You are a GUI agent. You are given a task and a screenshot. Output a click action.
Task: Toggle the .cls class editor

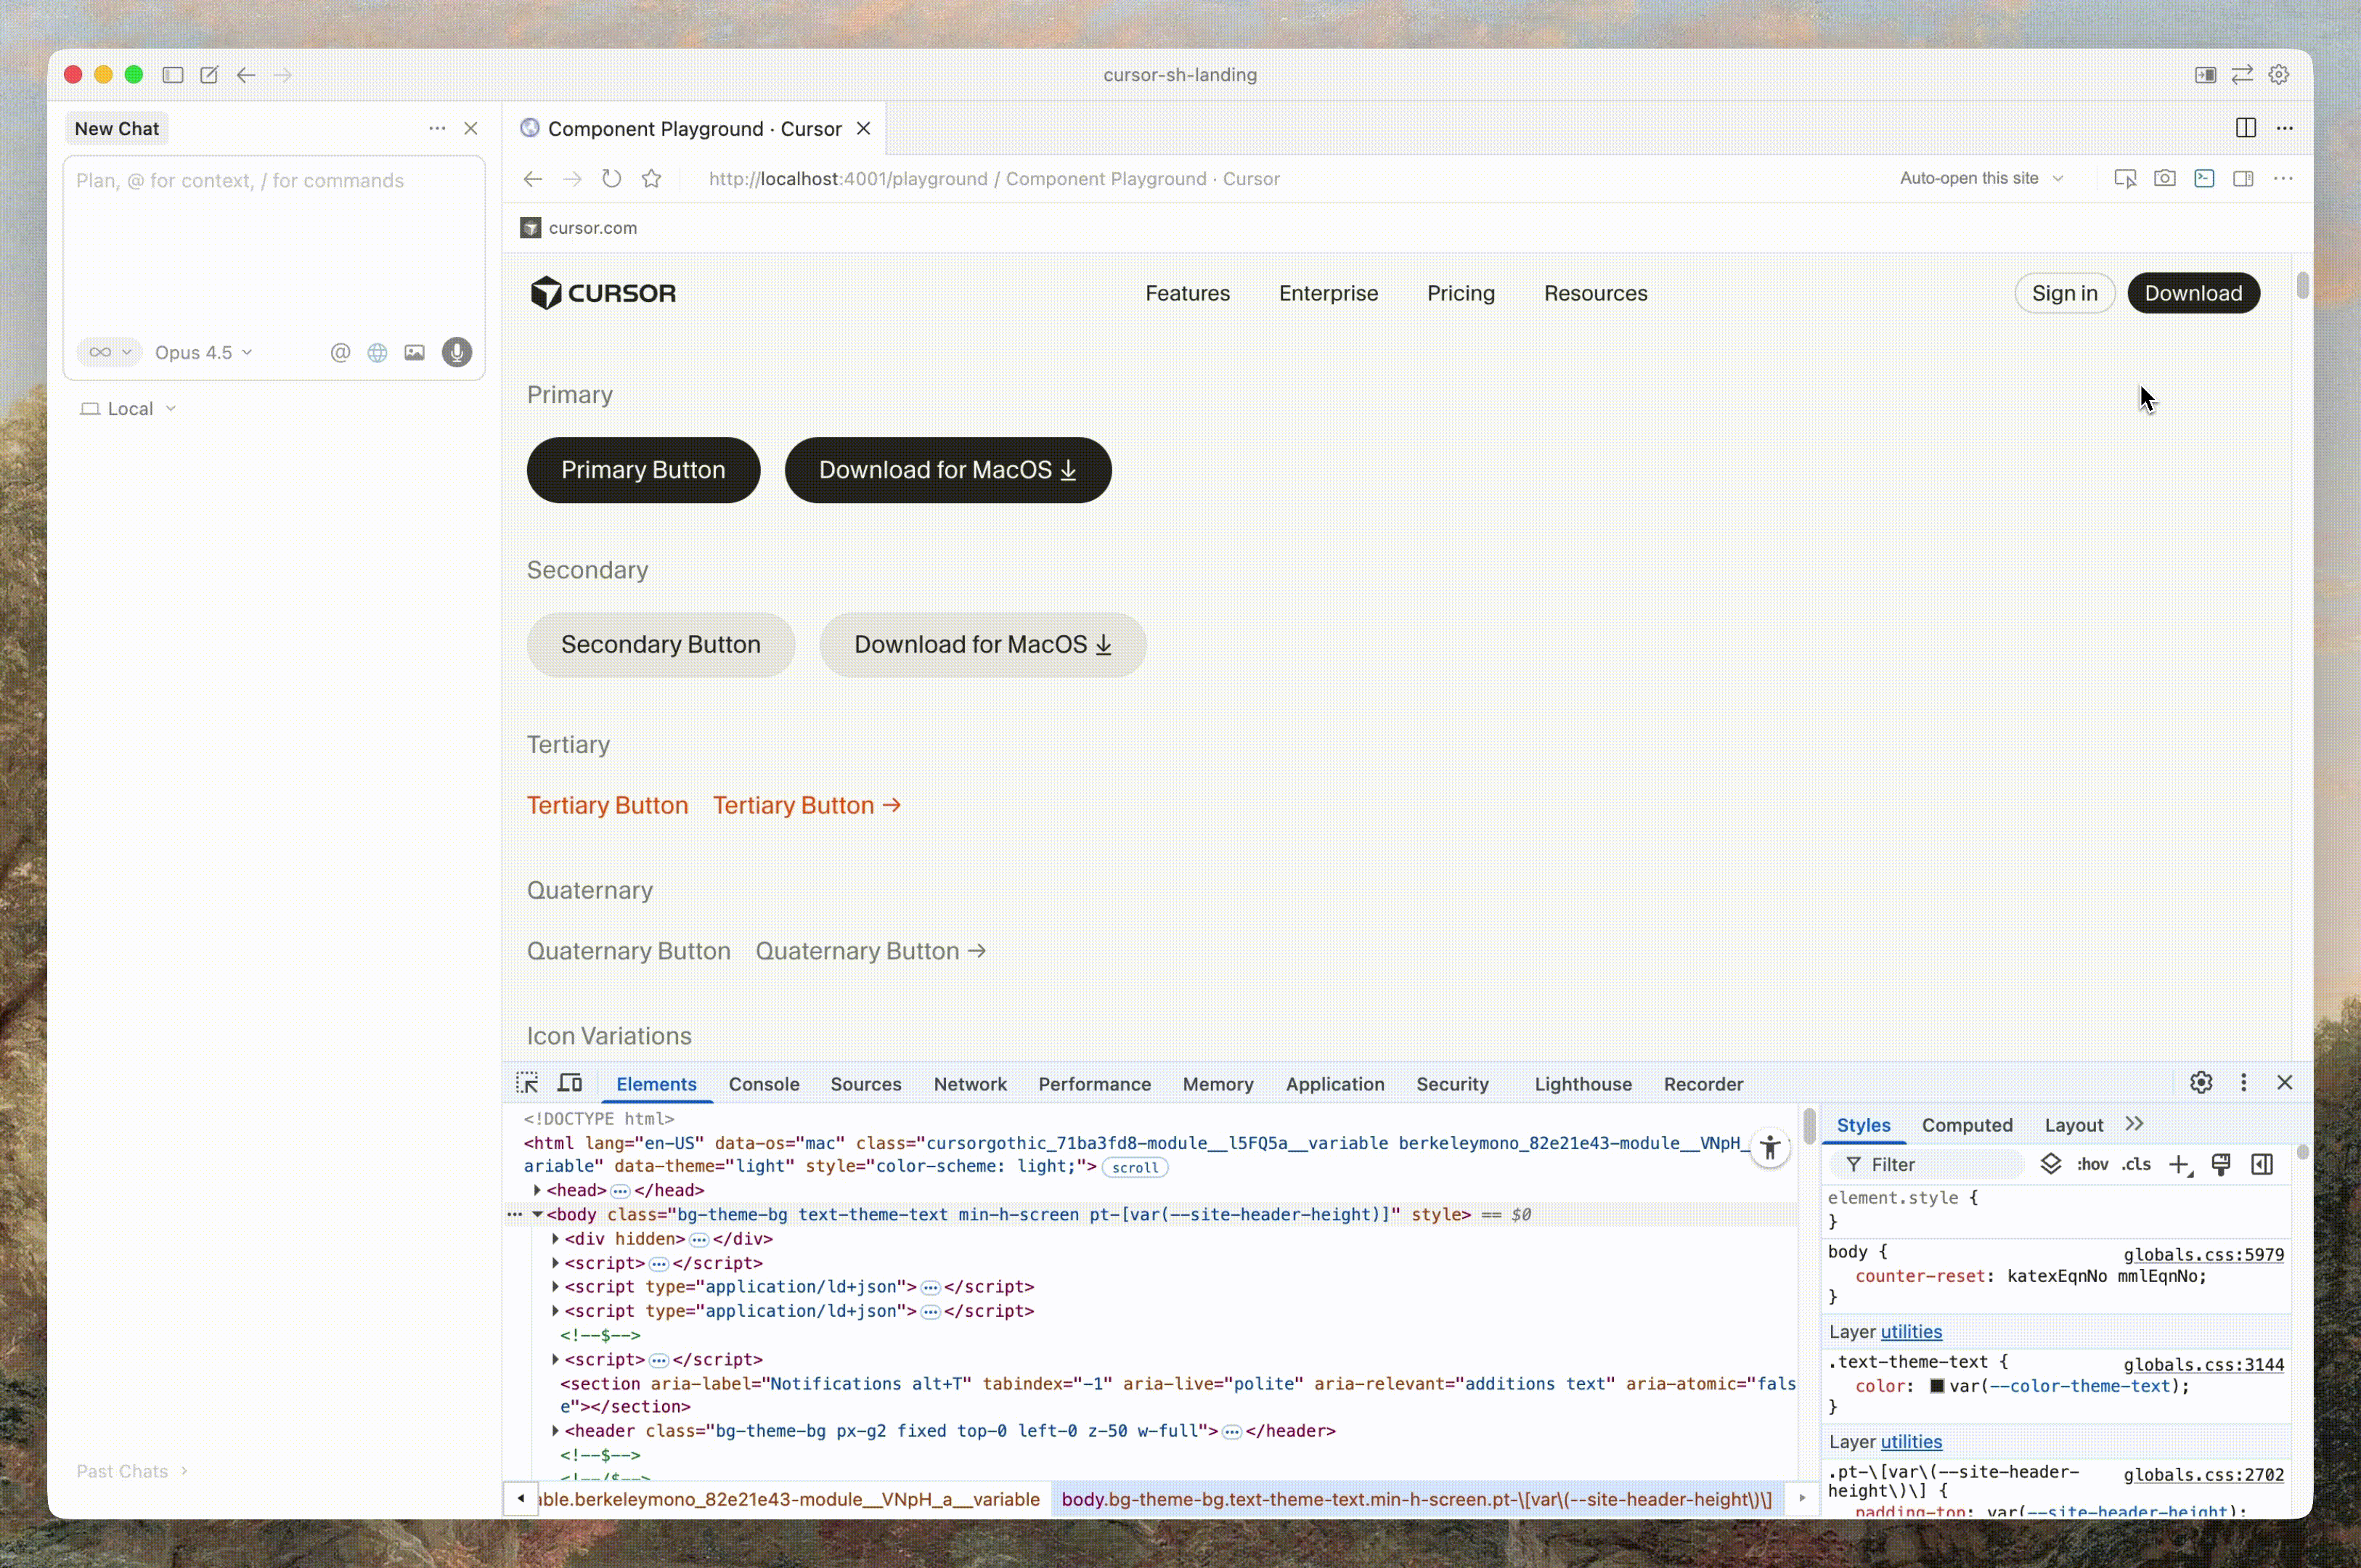2136,1164
